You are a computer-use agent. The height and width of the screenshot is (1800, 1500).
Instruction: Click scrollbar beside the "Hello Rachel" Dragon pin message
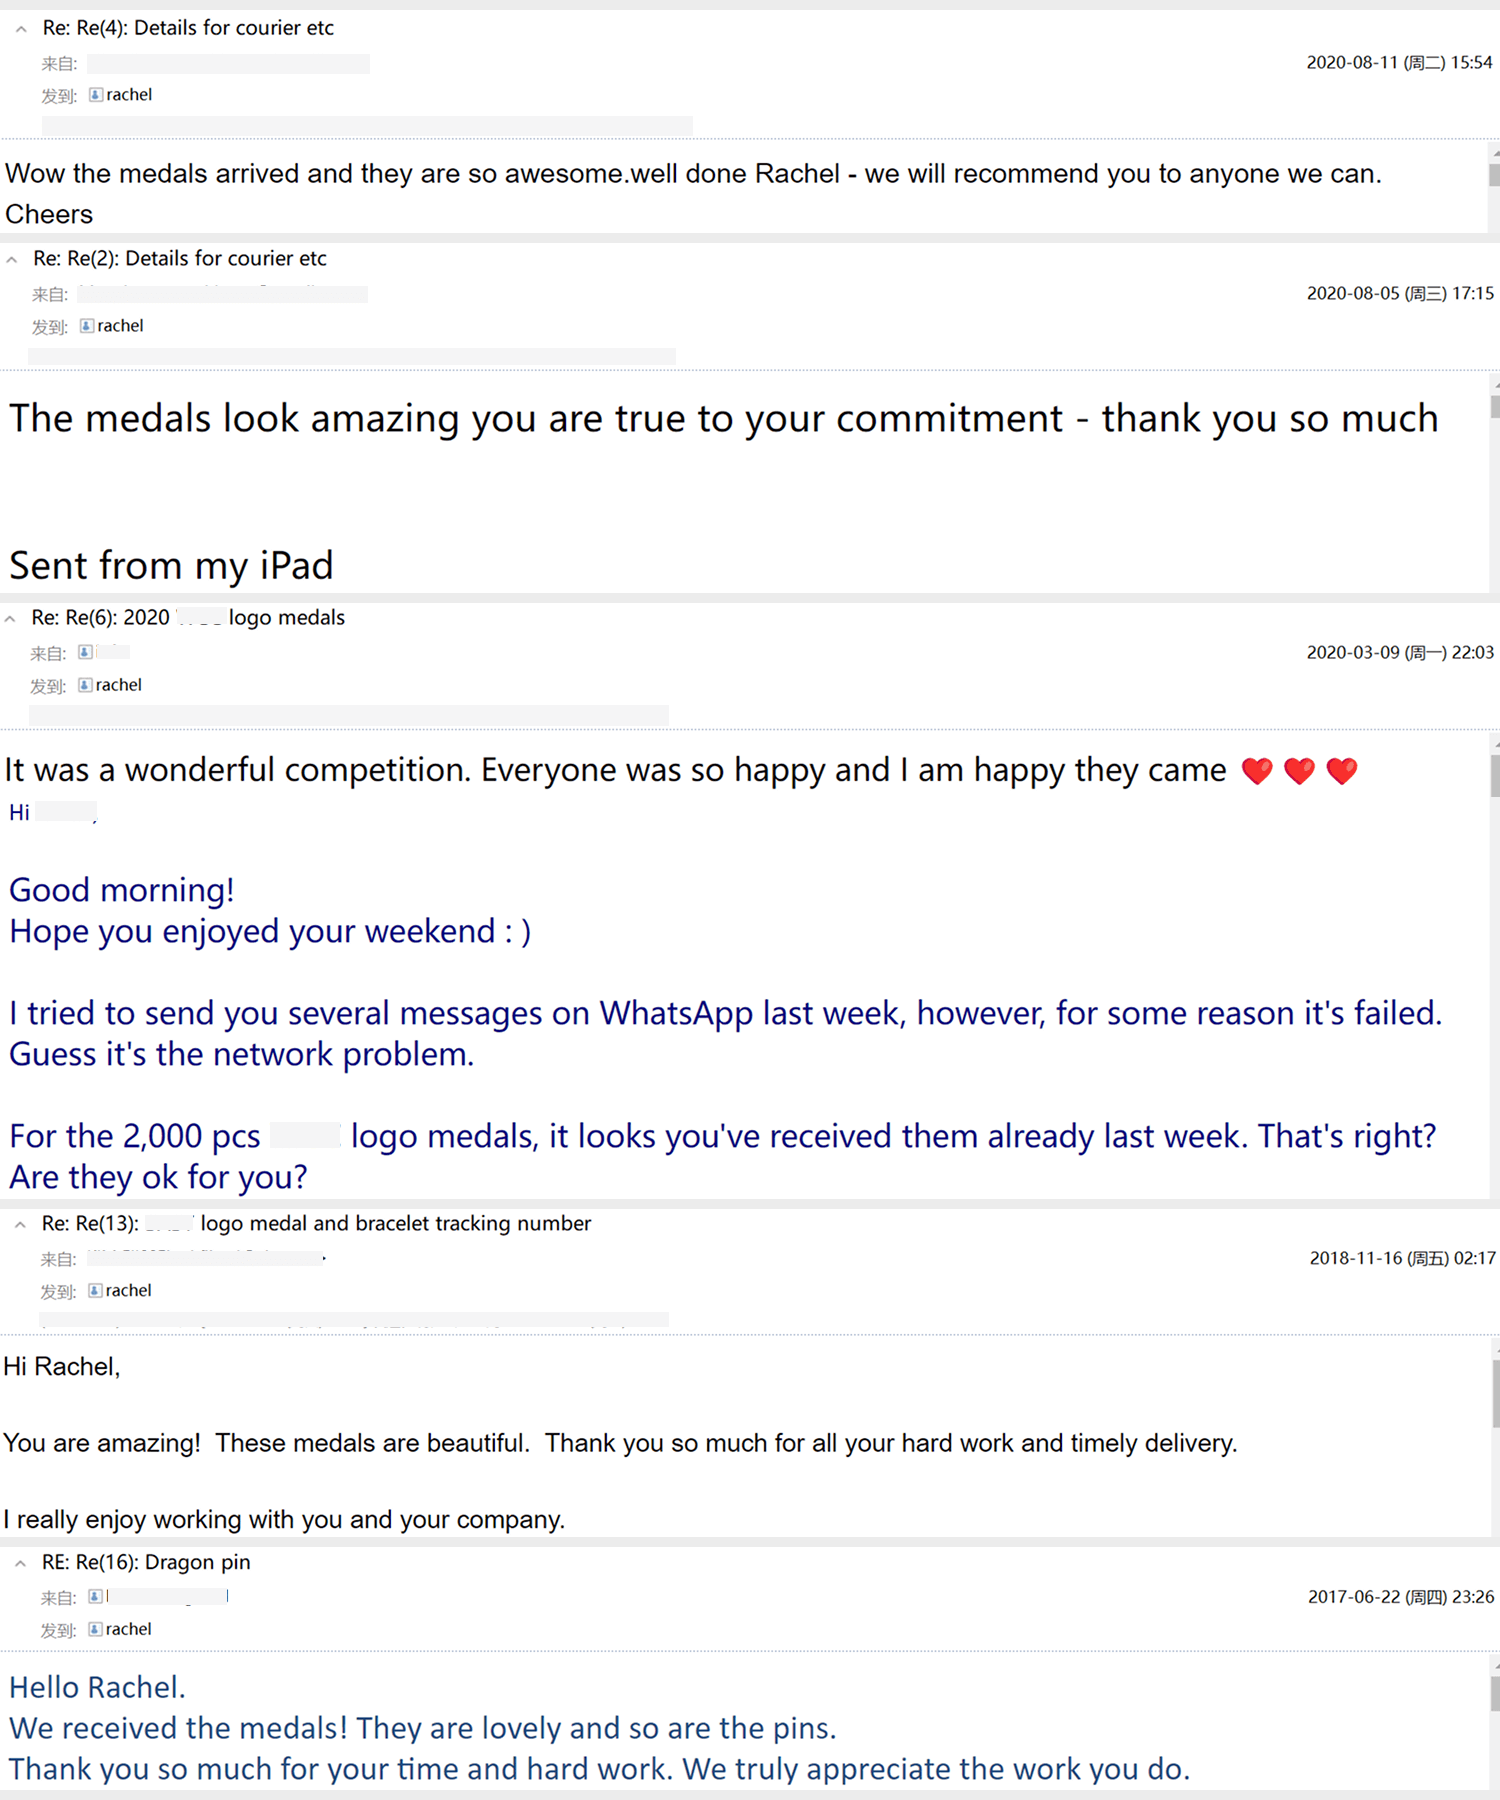pyautogui.click(x=1494, y=1694)
